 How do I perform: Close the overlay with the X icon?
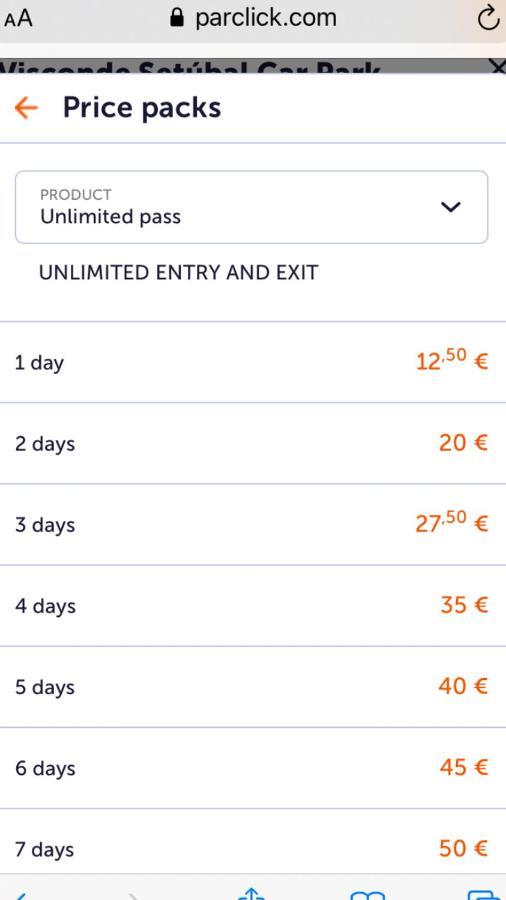pyautogui.click(x=499, y=66)
